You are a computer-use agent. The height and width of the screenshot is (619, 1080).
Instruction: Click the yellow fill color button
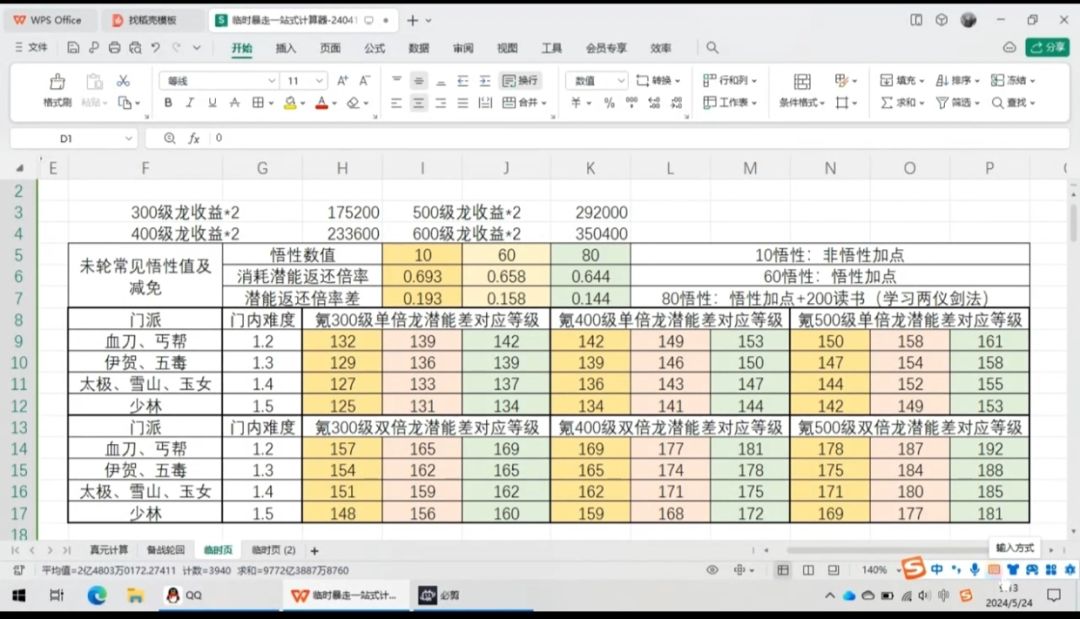291,103
